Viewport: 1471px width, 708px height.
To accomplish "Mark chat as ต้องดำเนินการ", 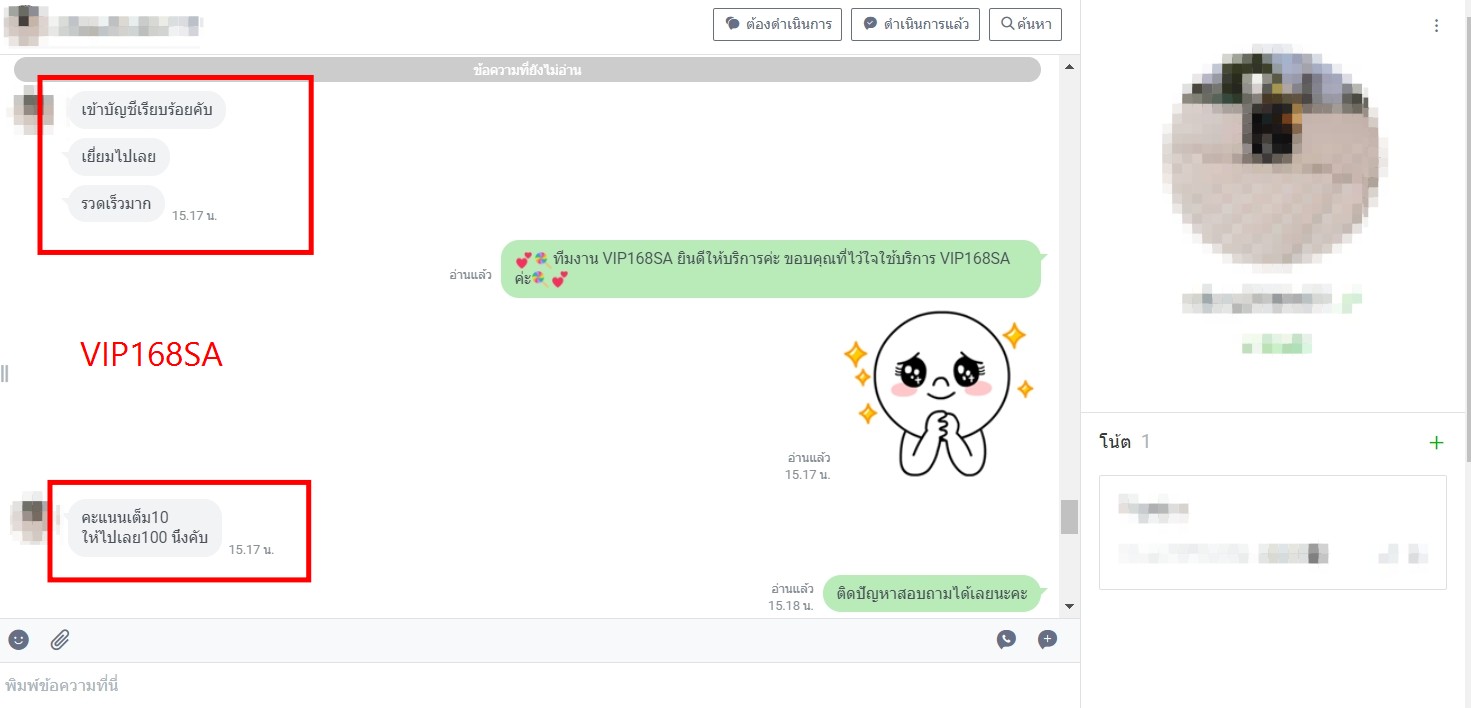I will [x=777, y=24].
